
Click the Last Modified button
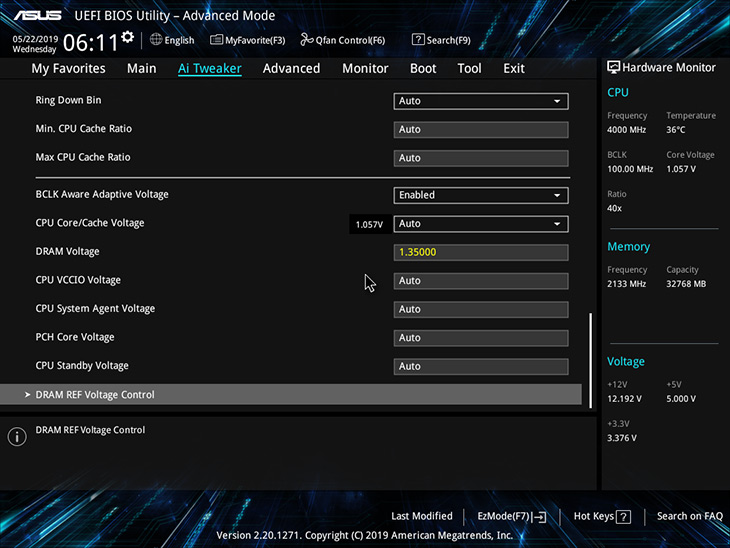point(422,516)
